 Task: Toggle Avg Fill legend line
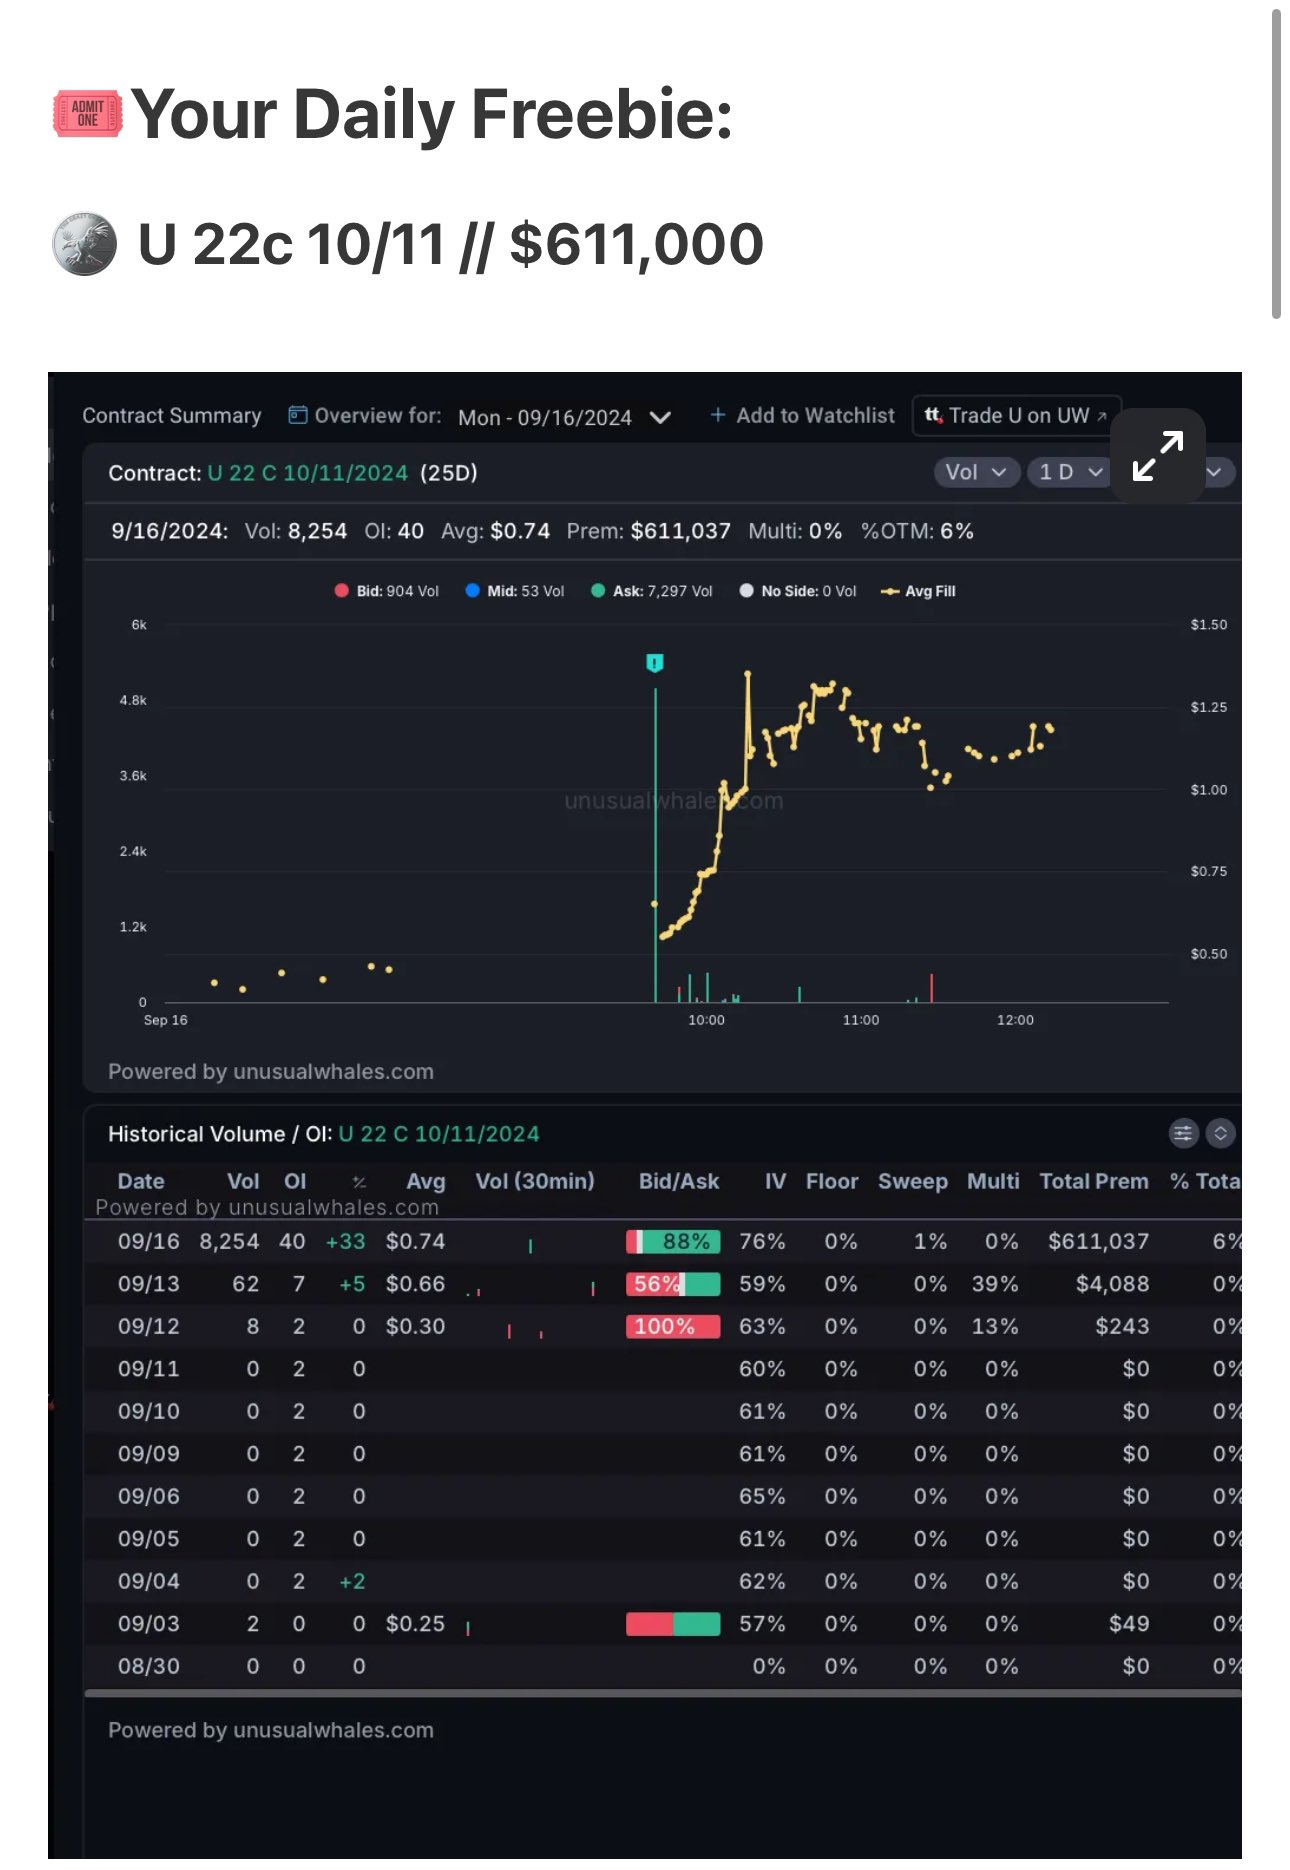[x=918, y=591]
